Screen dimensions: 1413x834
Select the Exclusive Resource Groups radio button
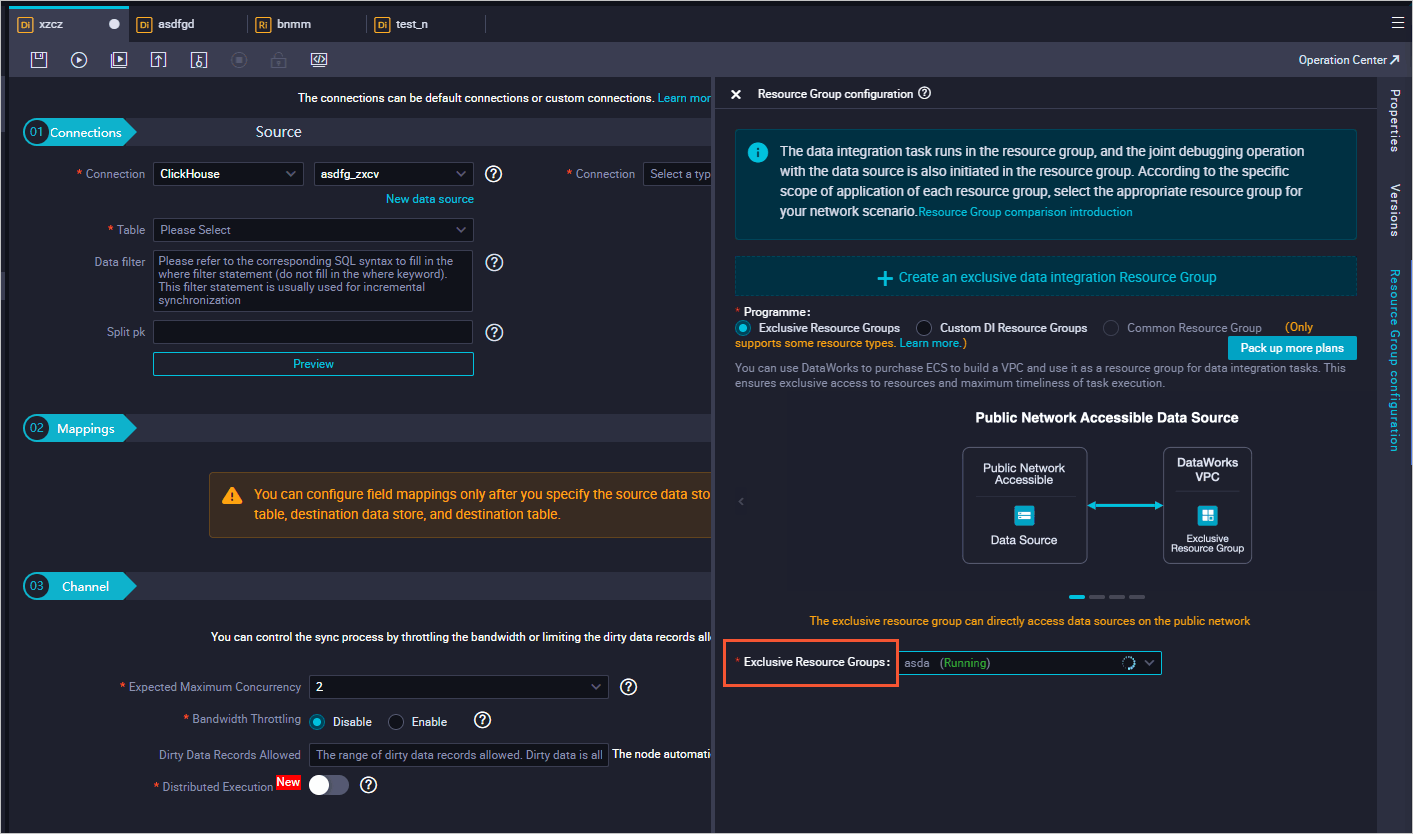[743, 328]
